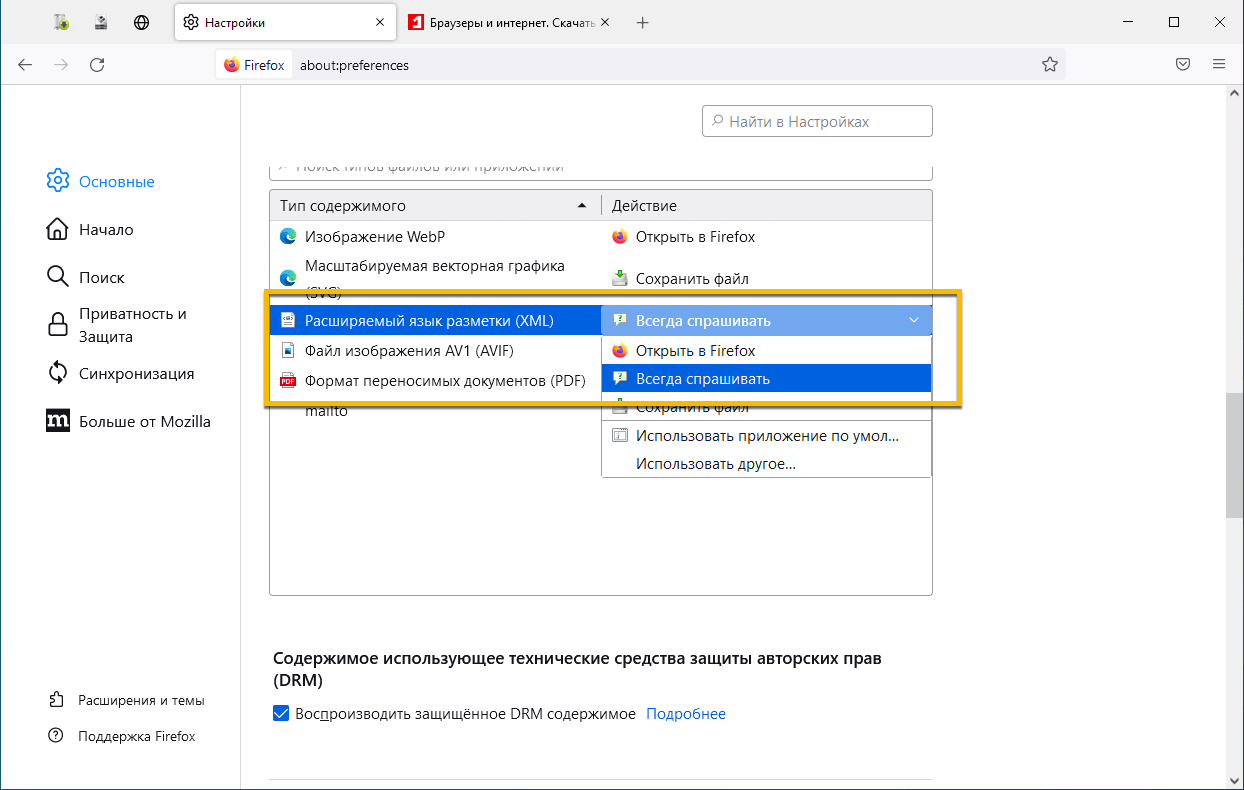1244x790 pixels.
Task: Open Расширения и темы page
Action: pos(141,700)
